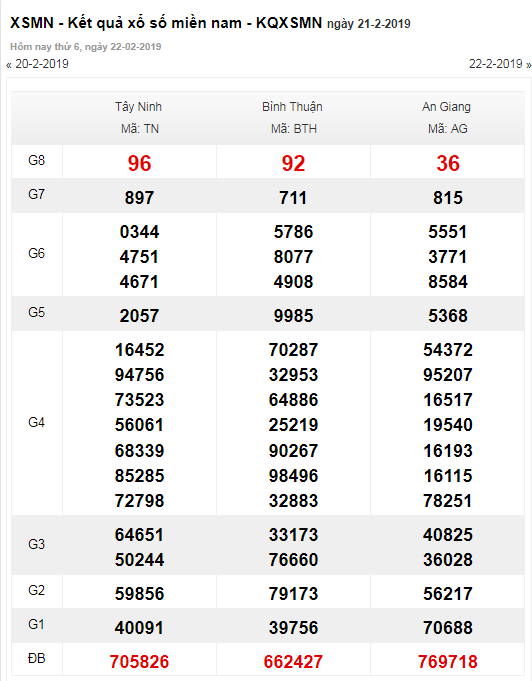Select the ĐB row label
The width and height of the screenshot is (532, 681).
(36, 658)
